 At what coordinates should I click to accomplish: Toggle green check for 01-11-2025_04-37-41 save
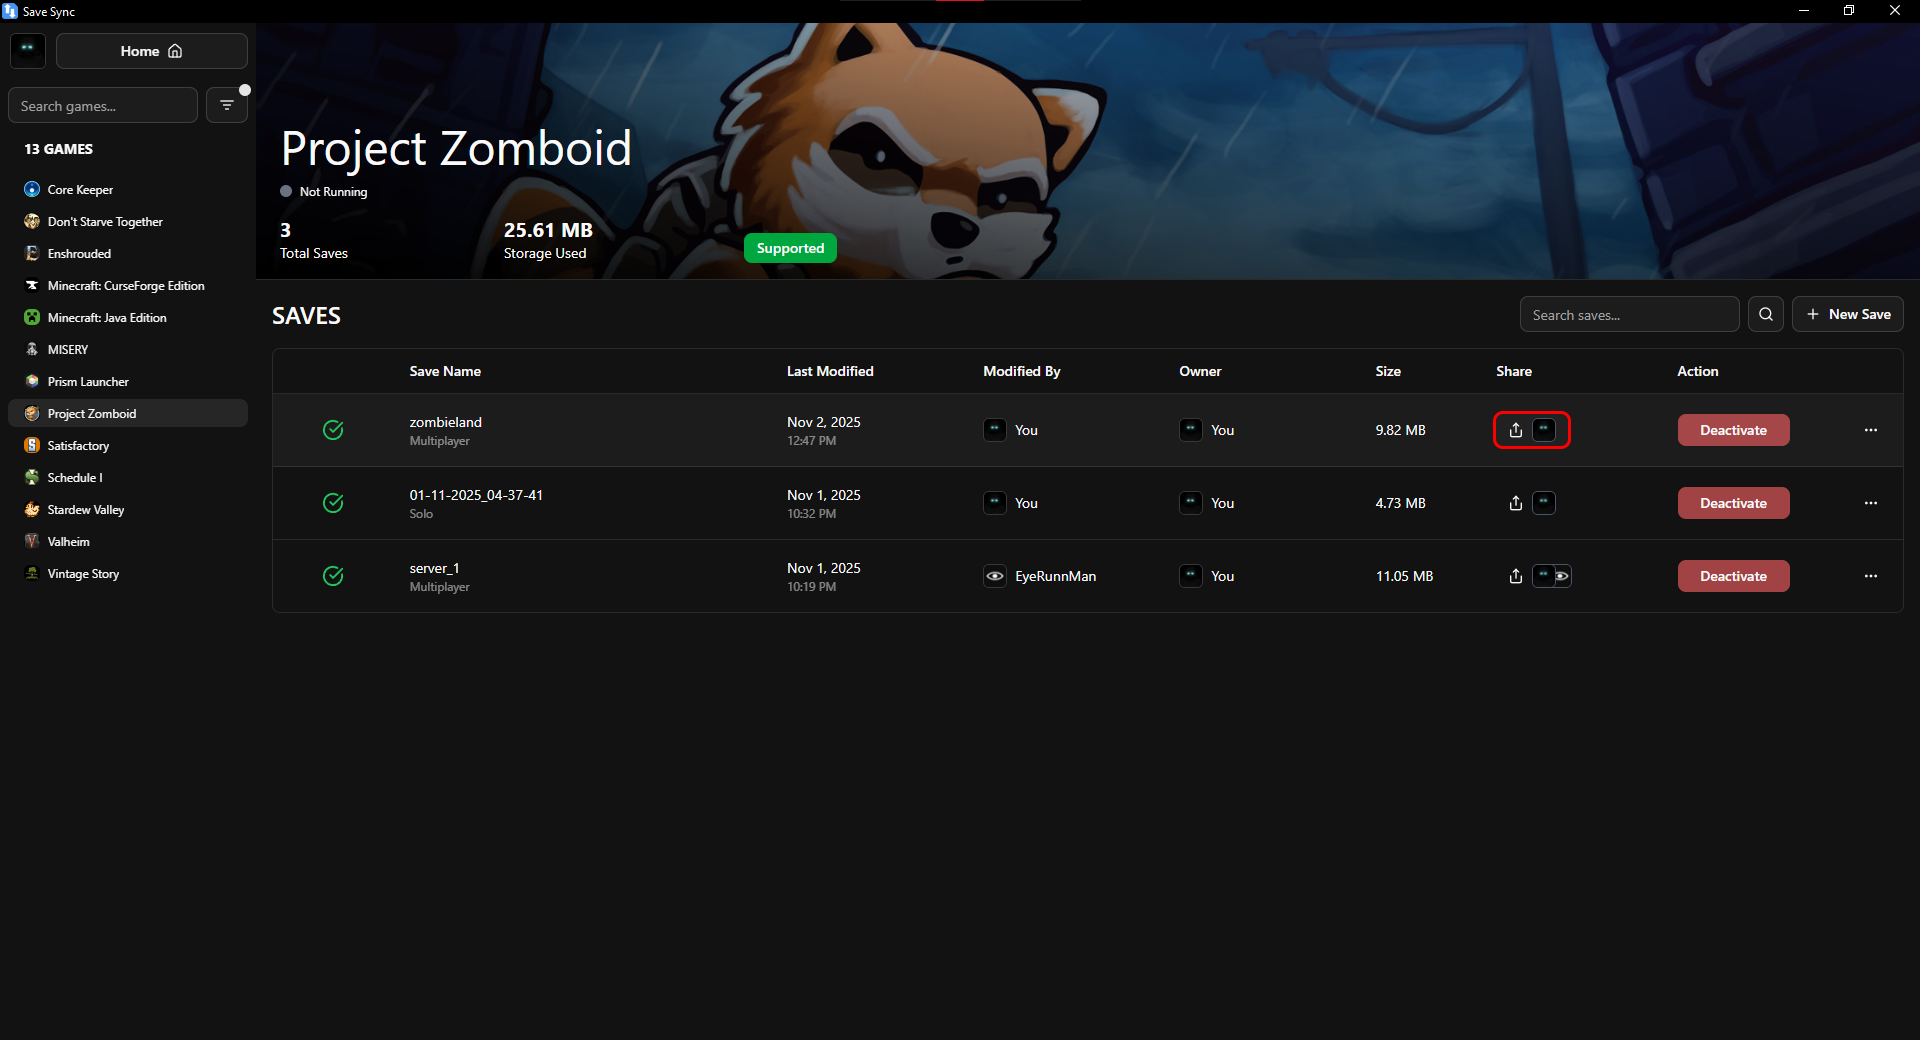click(x=333, y=503)
